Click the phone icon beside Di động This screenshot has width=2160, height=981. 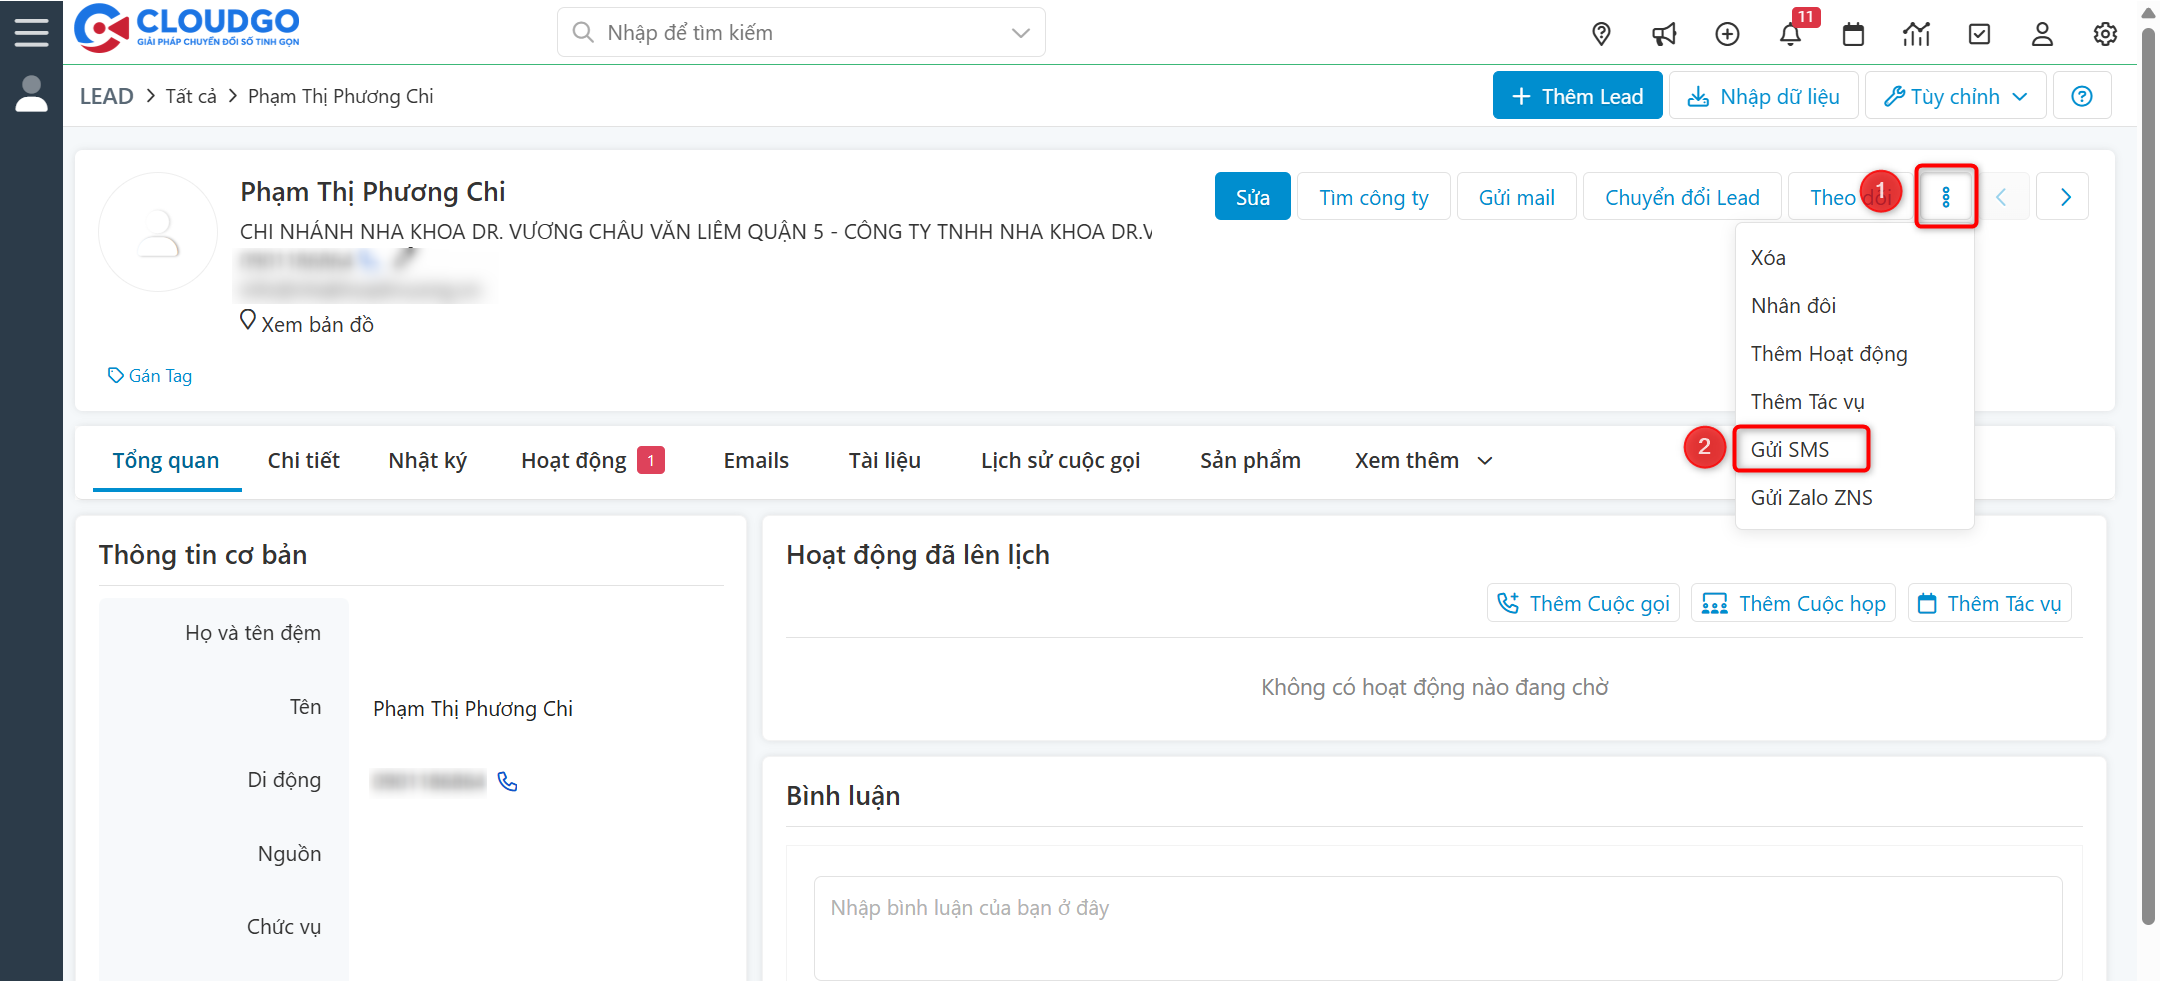tap(508, 781)
